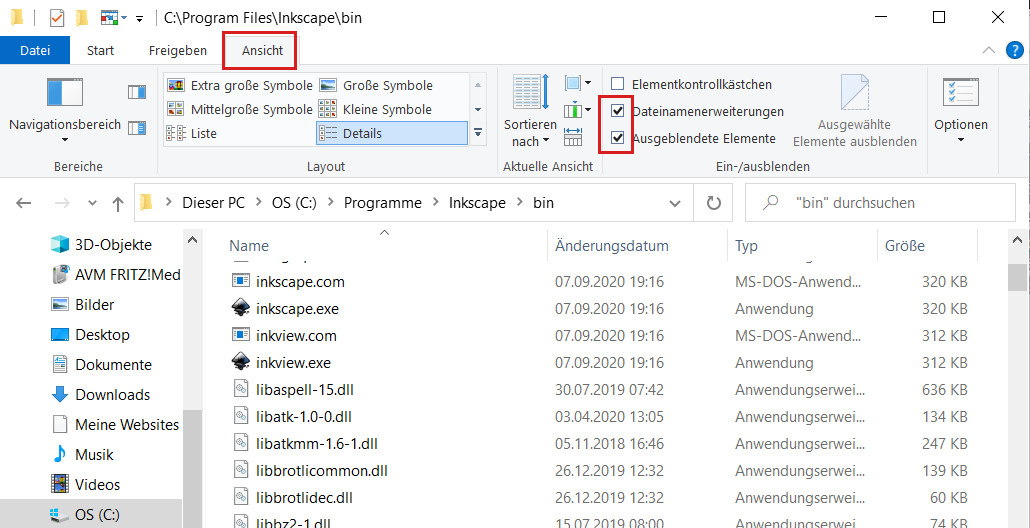Go up one folder level
1030x528 pixels.
click(x=118, y=203)
